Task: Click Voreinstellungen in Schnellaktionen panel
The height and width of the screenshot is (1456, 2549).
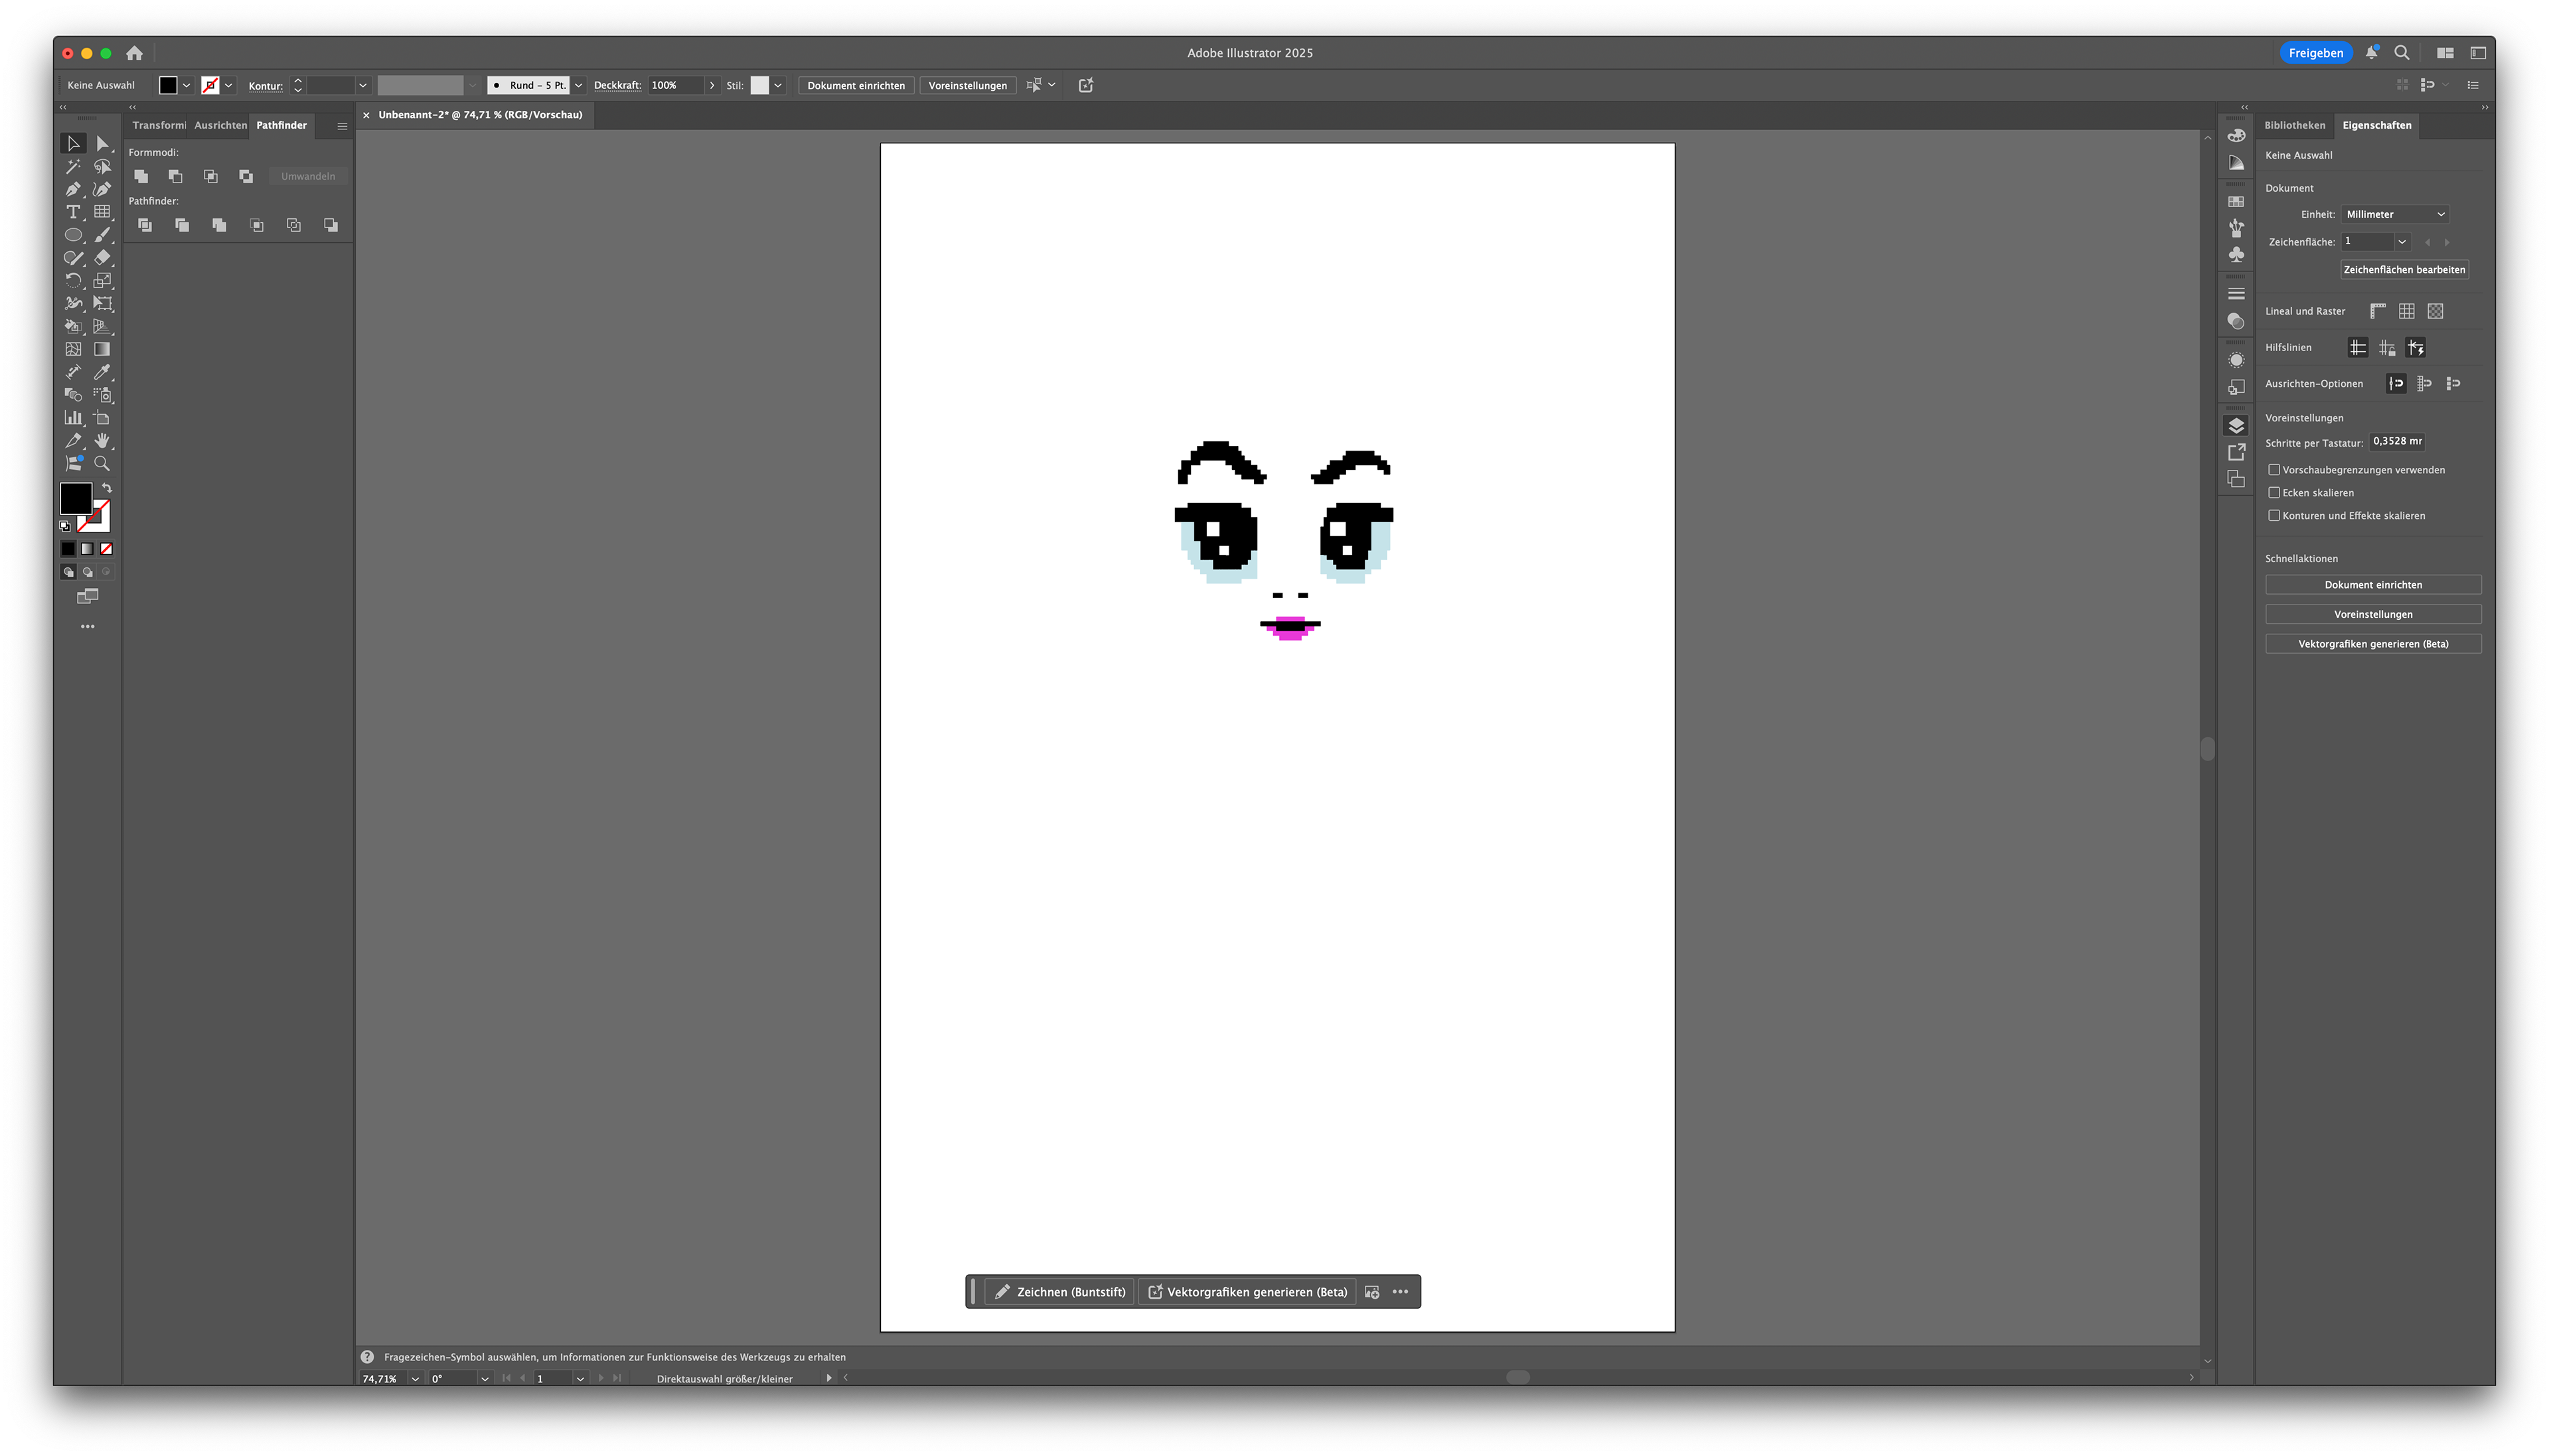Action: [x=2373, y=615]
